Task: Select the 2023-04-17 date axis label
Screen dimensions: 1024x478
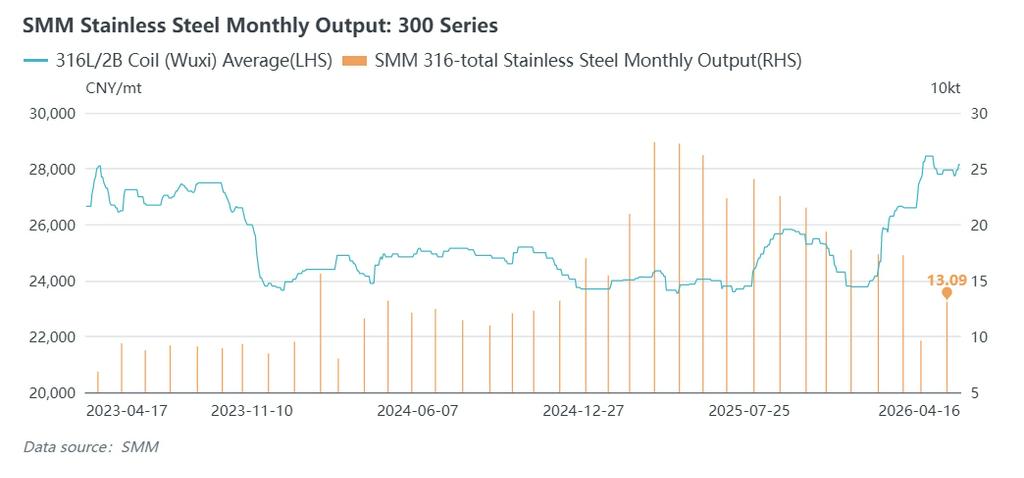Action: click(126, 411)
